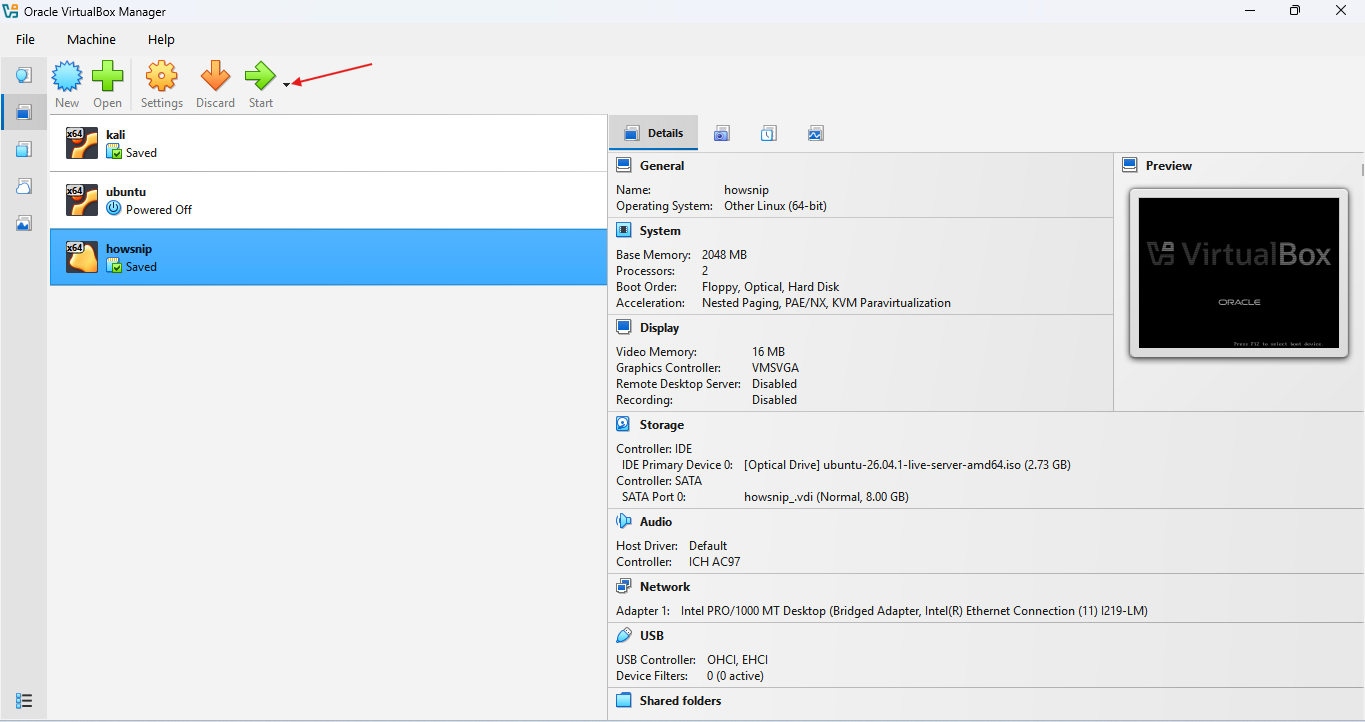Viewport: 1365px width, 722px height.
Task: Click the green Open plus icon
Action: tap(108, 76)
